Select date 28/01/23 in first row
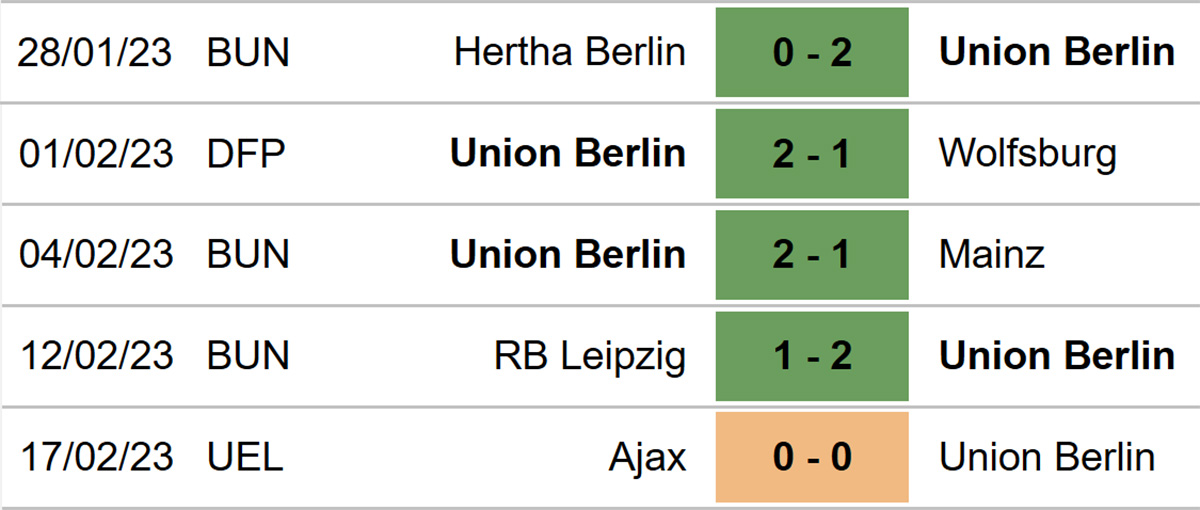Viewport: 1200px width, 510px height. click(96, 52)
